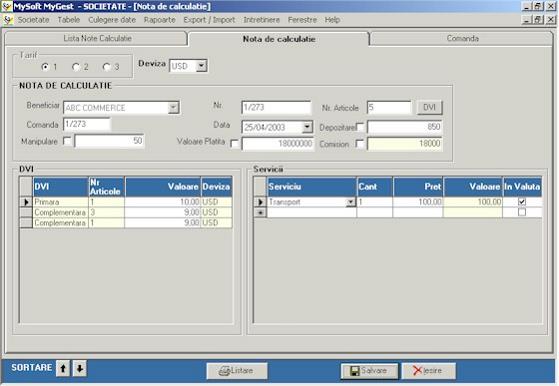Click the Cant column header

tap(375, 187)
